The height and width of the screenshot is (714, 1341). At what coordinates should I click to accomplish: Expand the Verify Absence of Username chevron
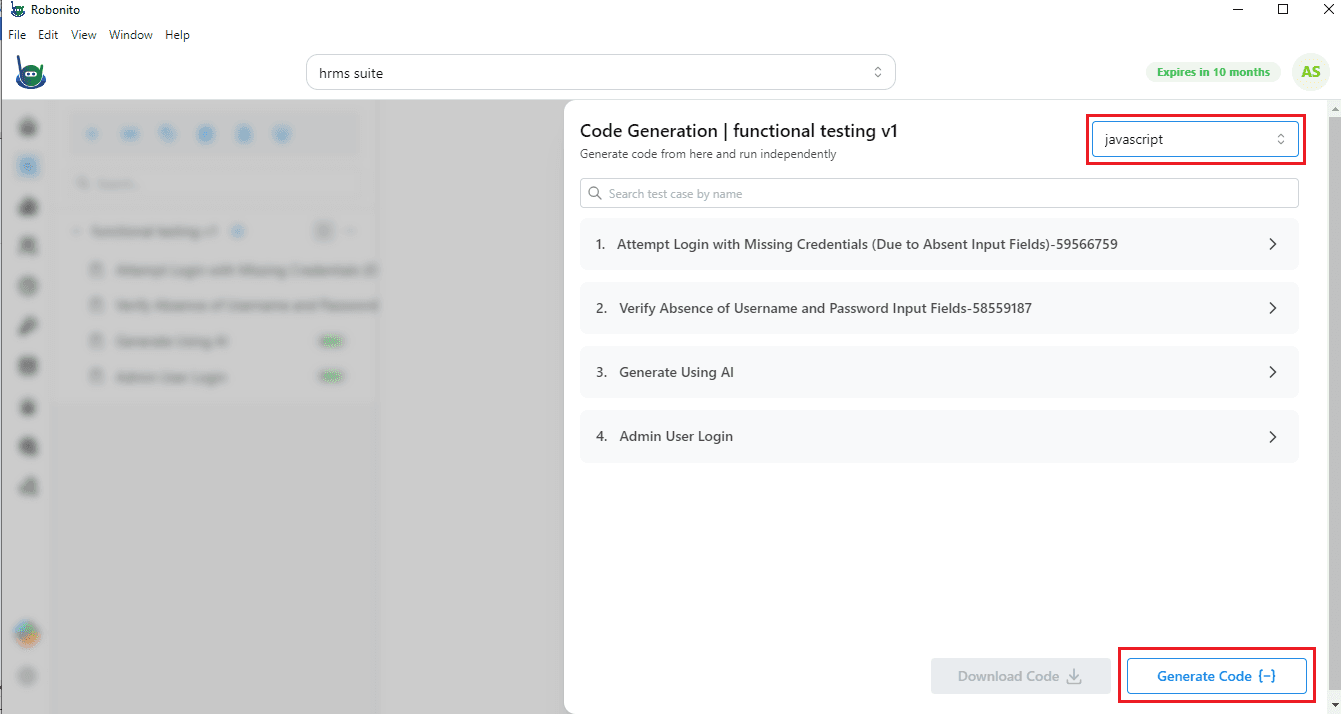pyautogui.click(x=1273, y=308)
